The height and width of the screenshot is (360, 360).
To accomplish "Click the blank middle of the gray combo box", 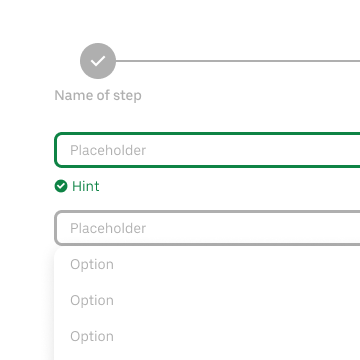I will [253, 228].
